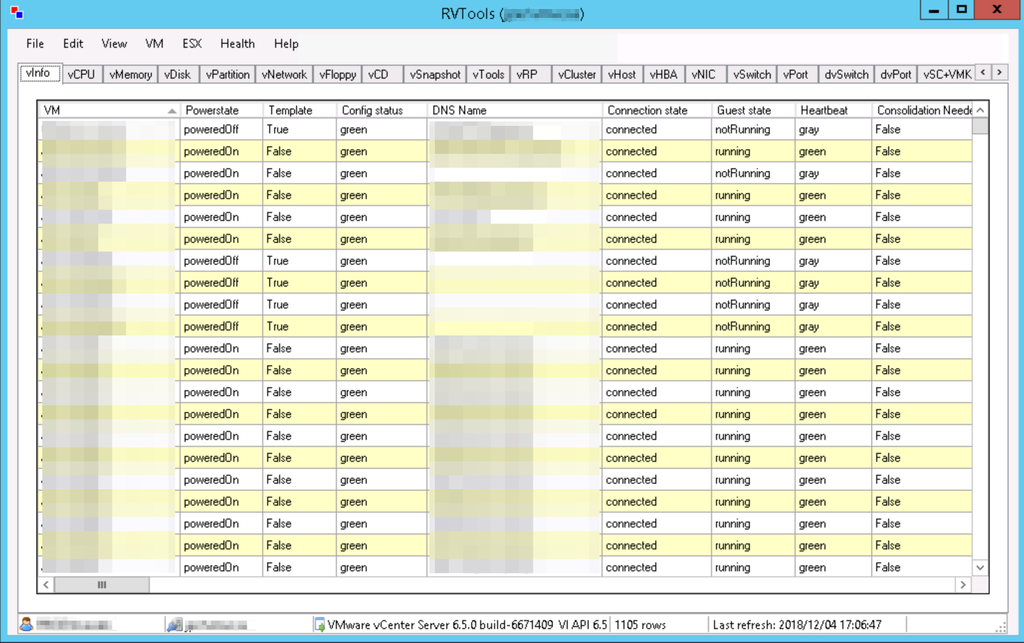The height and width of the screenshot is (643, 1024).
Task: Select the vInfo tab
Action: click(38, 73)
